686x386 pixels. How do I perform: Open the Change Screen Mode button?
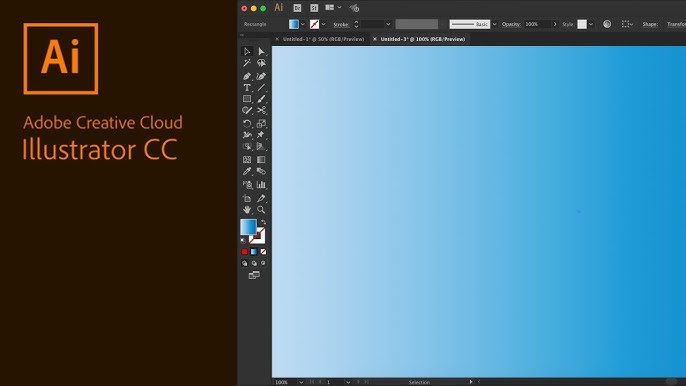[x=254, y=275]
